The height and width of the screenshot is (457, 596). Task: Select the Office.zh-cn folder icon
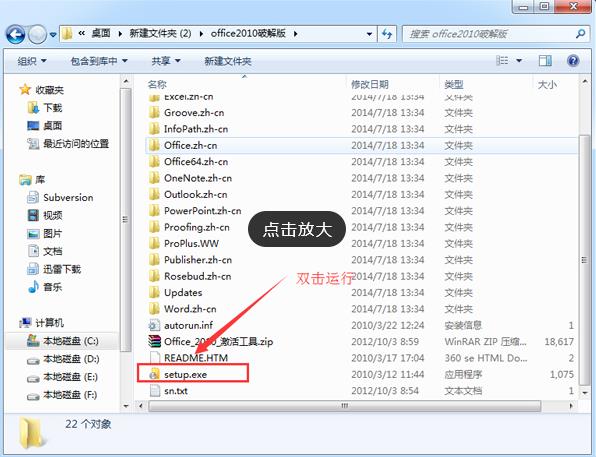[x=154, y=145]
